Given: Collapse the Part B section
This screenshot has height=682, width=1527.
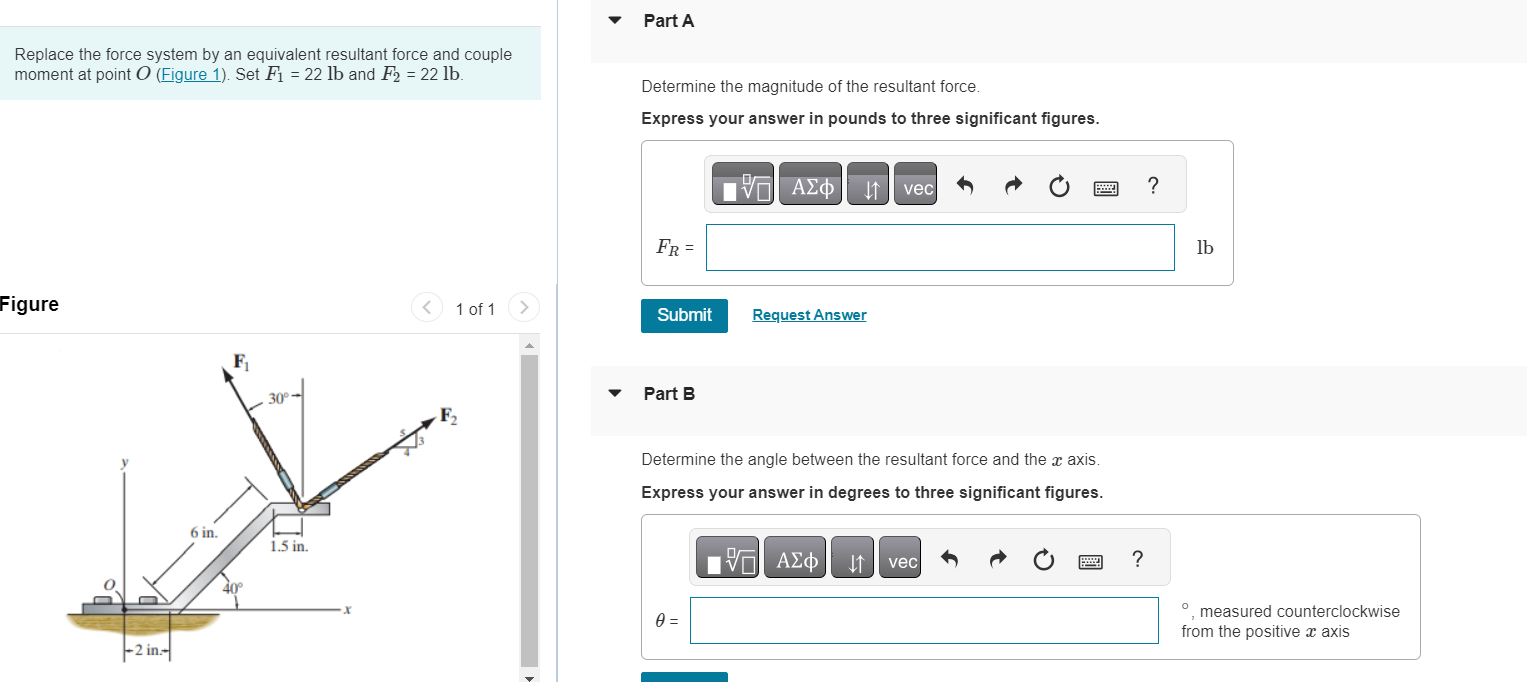Looking at the screenshot, I should (613, 393).
